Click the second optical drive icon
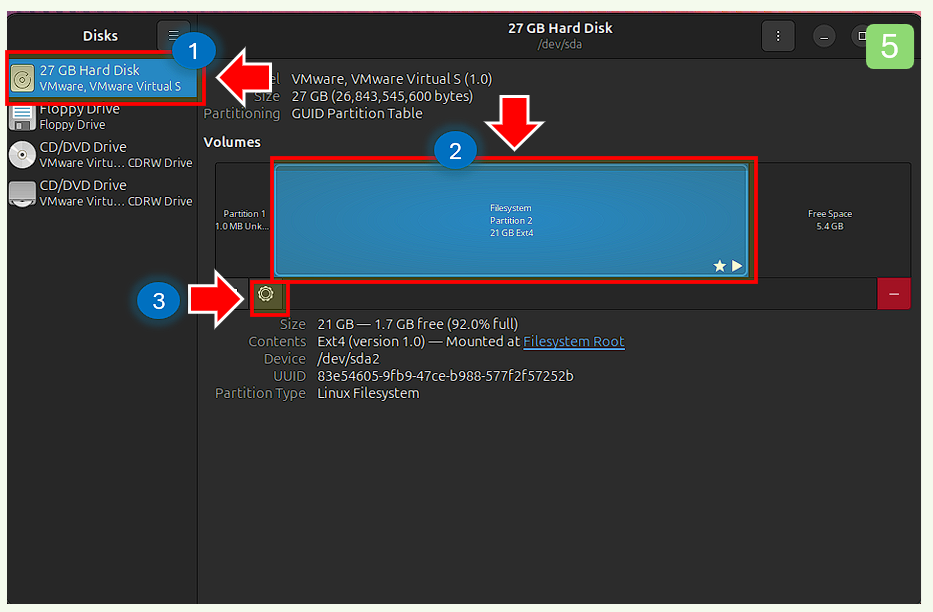 point(23,193)
